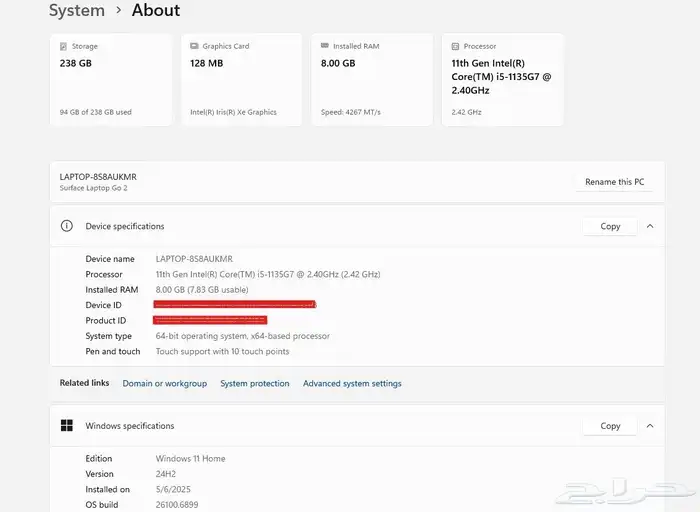Click the Processor chip icon

click(x=455, y=46)
